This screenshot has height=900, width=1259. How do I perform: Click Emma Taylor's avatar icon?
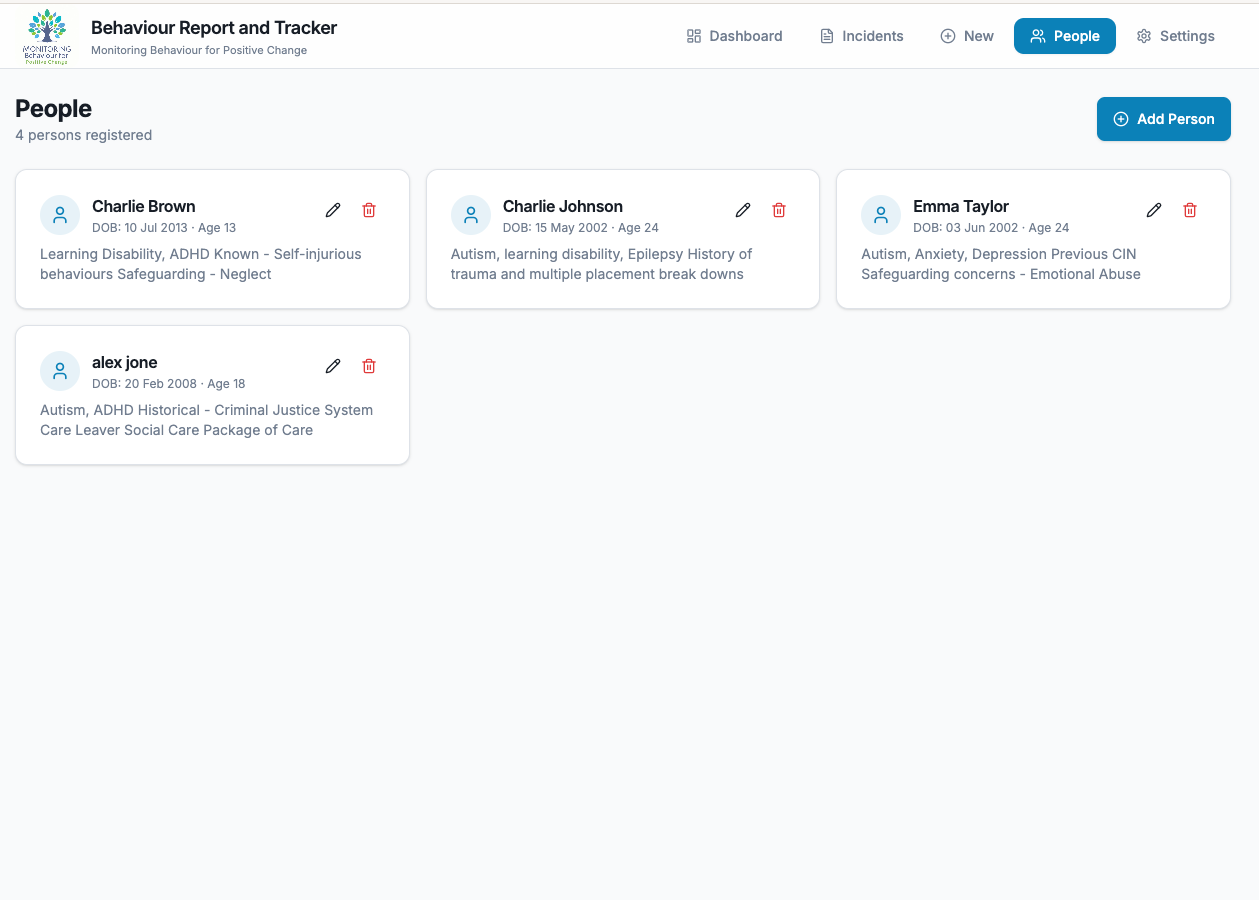(x=881, y=215)
